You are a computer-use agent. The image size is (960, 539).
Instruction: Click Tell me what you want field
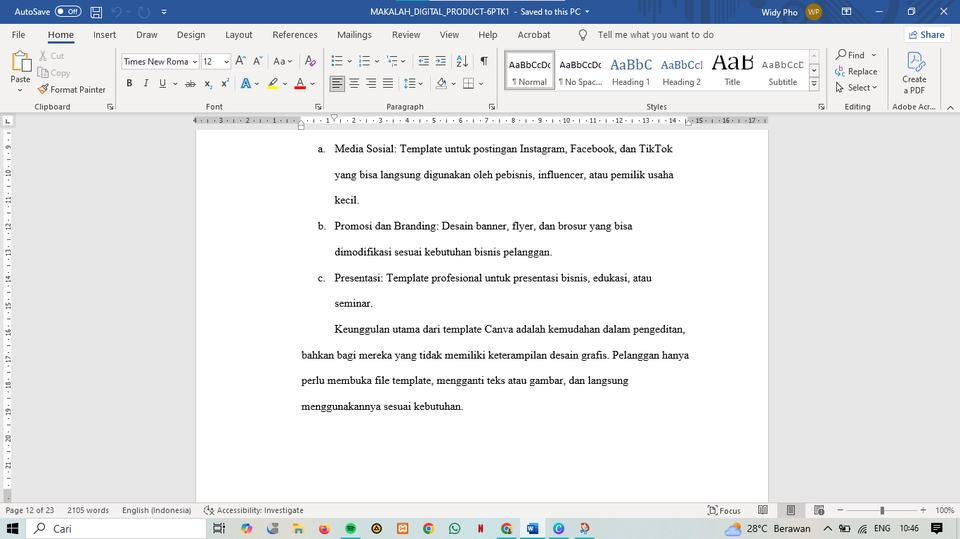(x=655, y=35)
